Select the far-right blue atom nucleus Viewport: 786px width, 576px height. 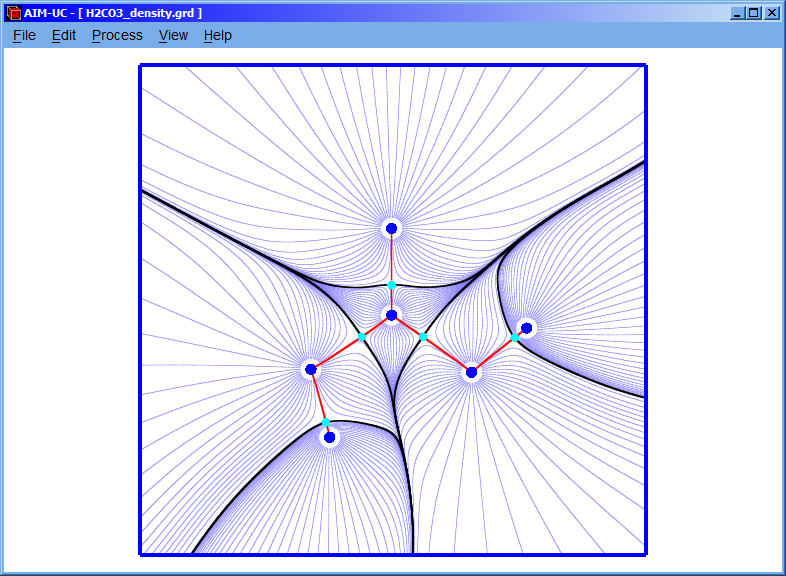tap(526, 327)
